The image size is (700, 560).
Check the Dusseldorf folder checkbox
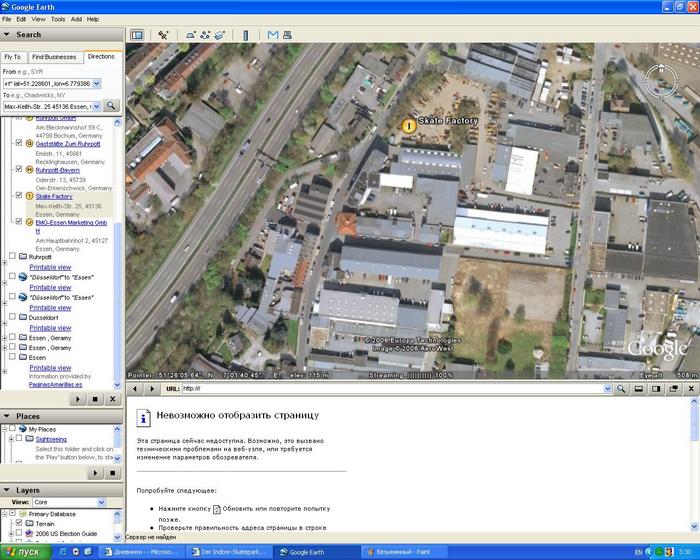tap(12, 317)
